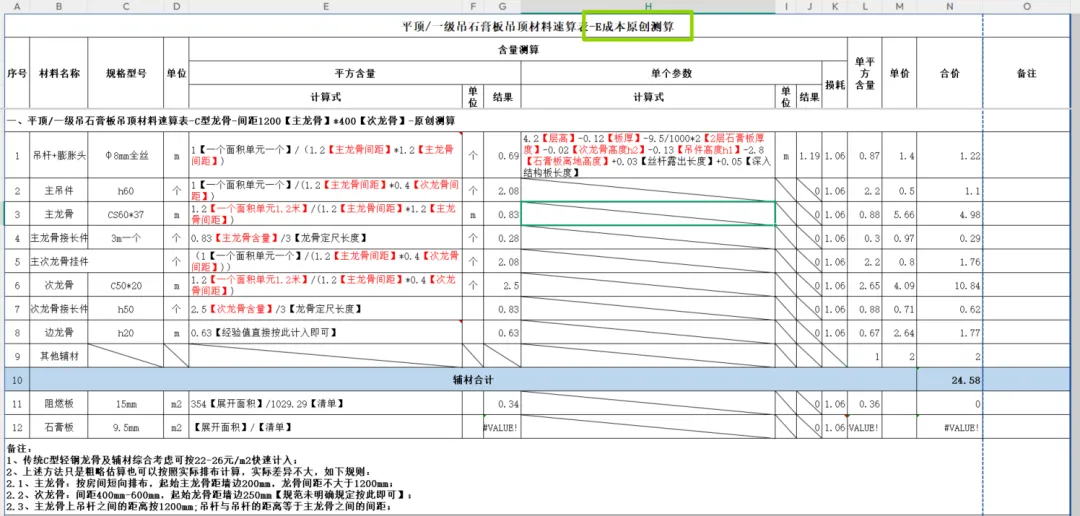Screen dimensions: 1080x516
Task: Click the 合价 header cell
Action: [x=950, y=74]
